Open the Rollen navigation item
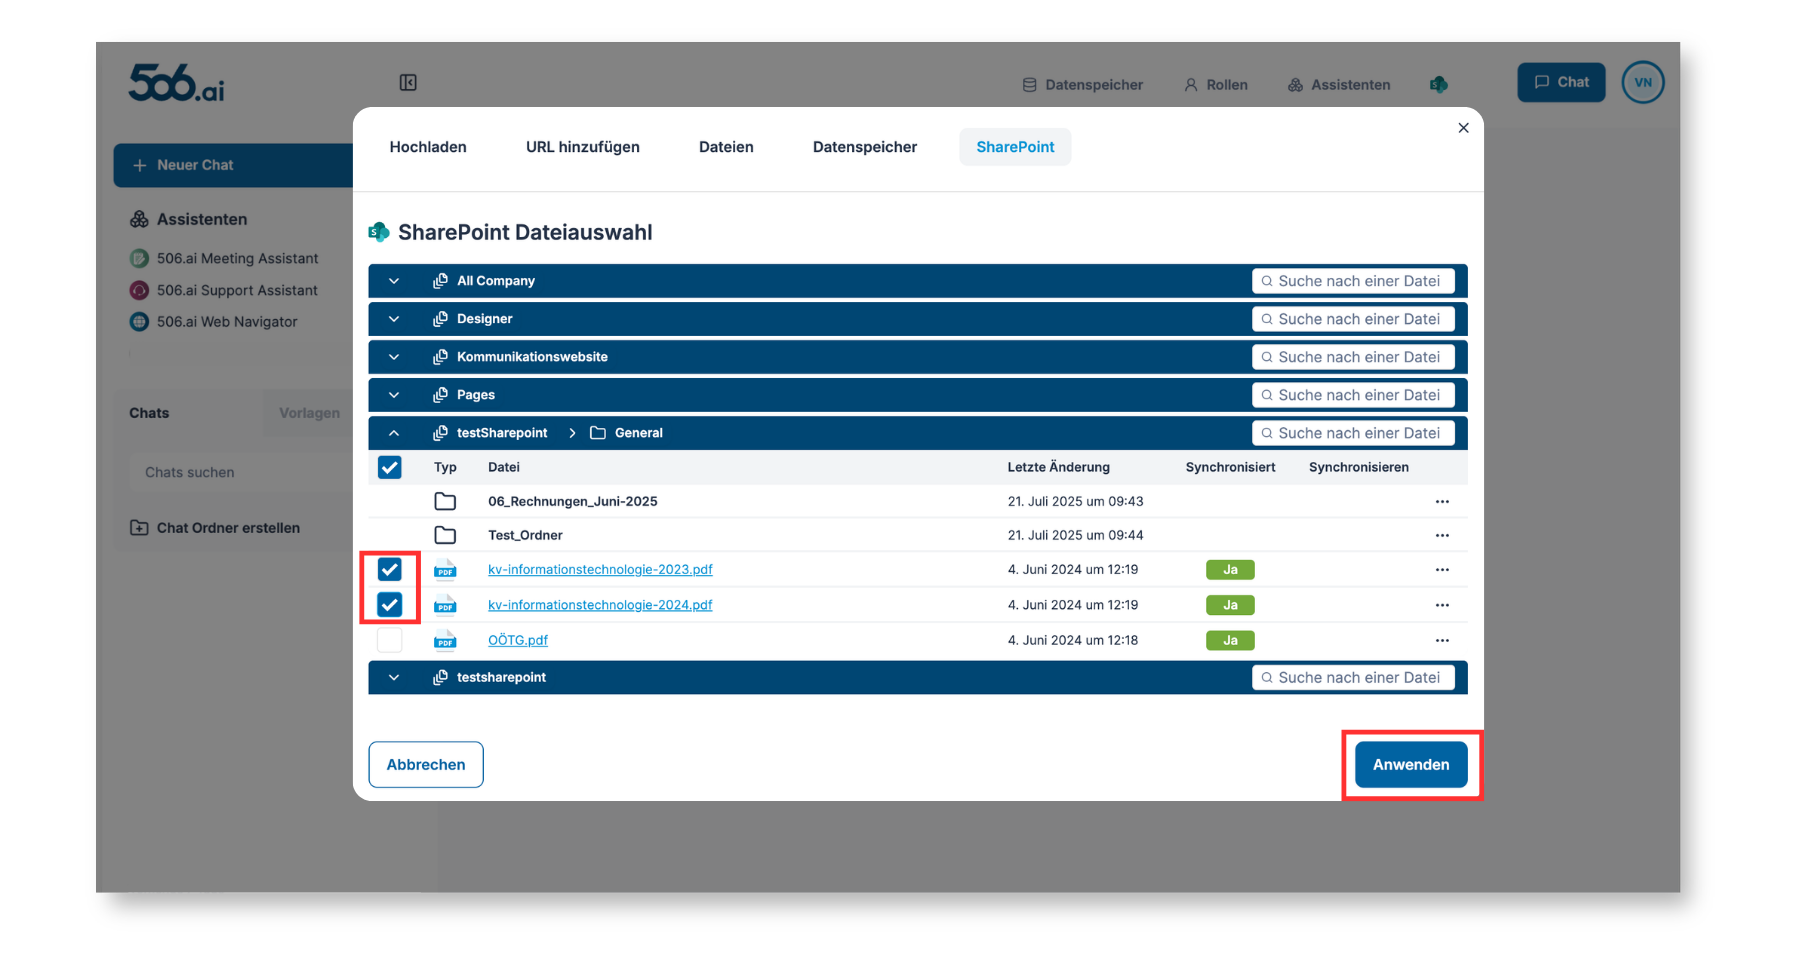 pos(1216,85)
